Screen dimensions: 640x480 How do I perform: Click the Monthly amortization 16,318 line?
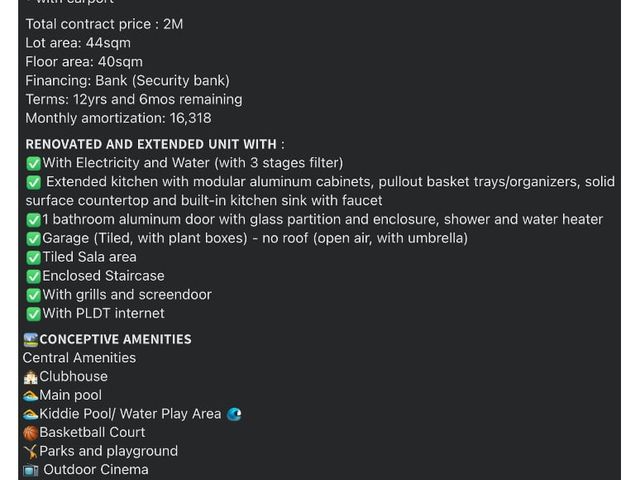(x=118, y=118)
